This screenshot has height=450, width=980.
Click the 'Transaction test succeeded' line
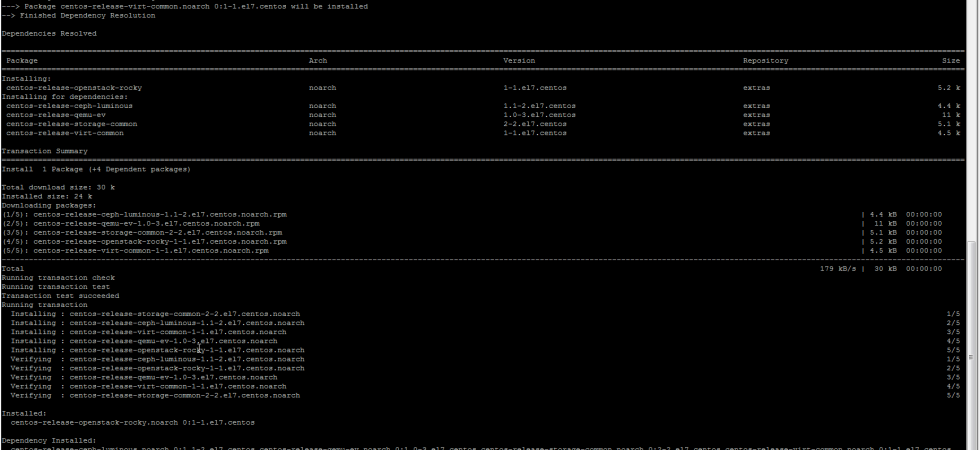pos(60,296)
